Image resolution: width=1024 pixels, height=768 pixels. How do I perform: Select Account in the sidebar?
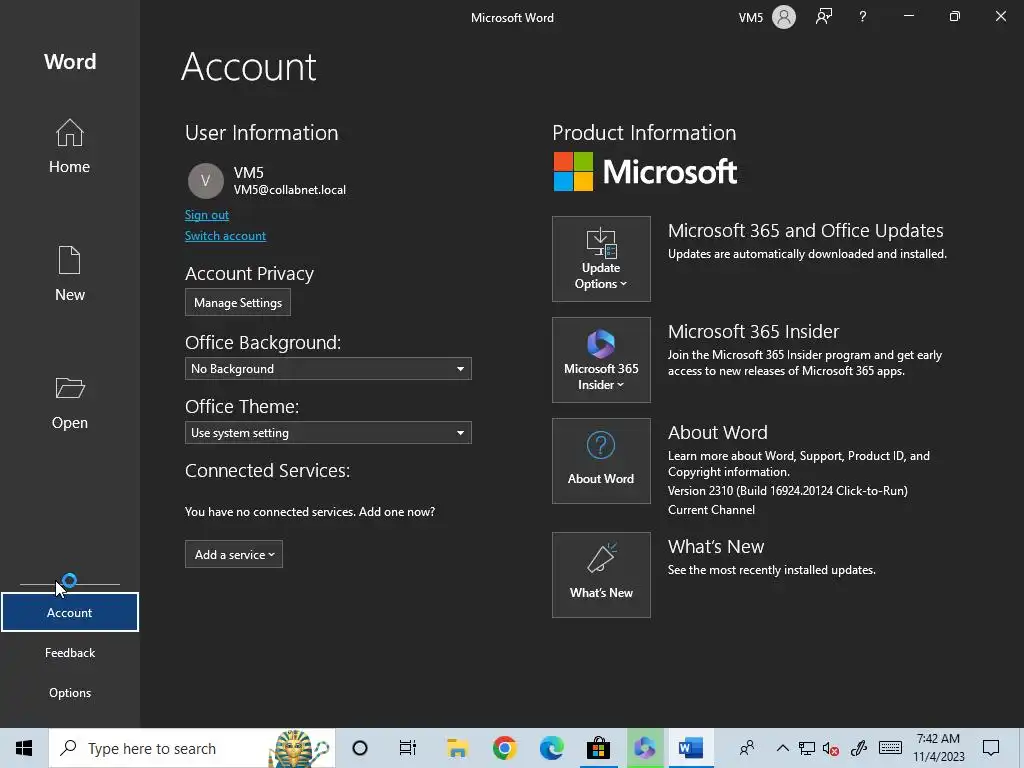[x=69, y=612]
